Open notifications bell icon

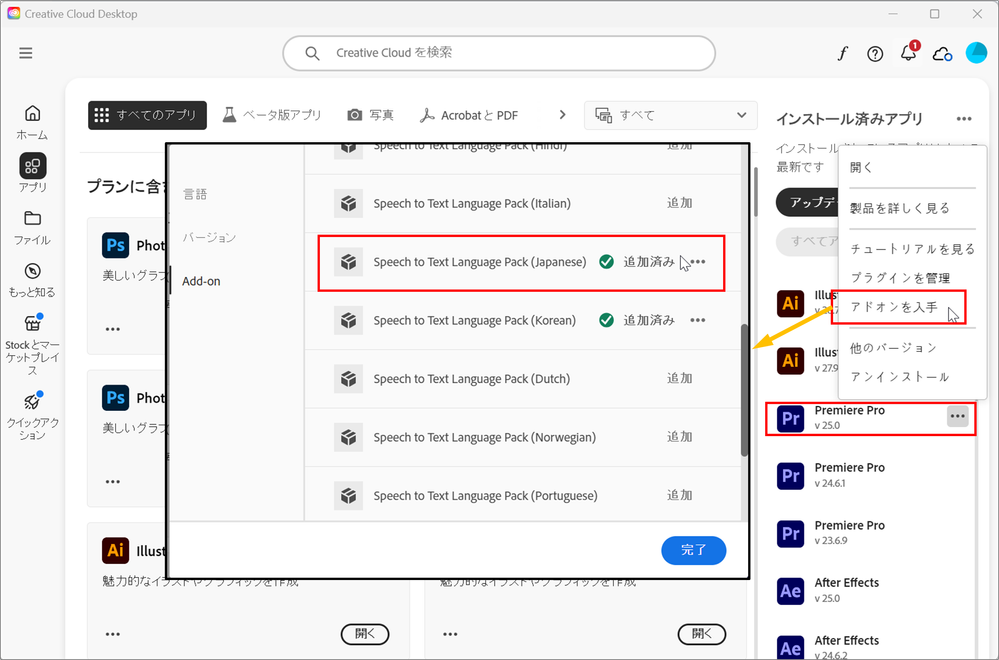909,53
